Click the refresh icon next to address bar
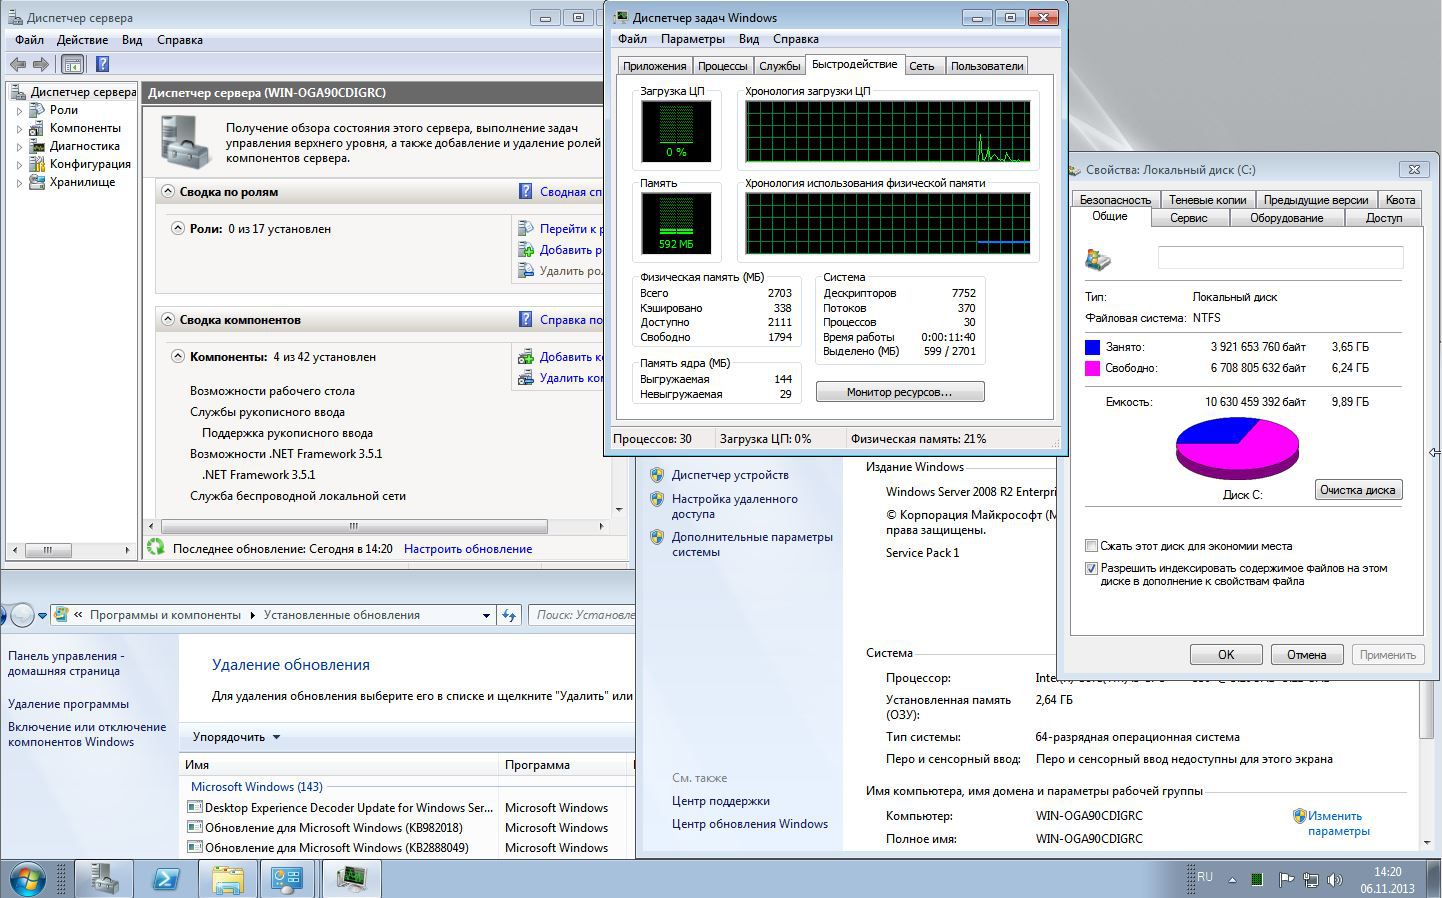 [x=509, y=615]
